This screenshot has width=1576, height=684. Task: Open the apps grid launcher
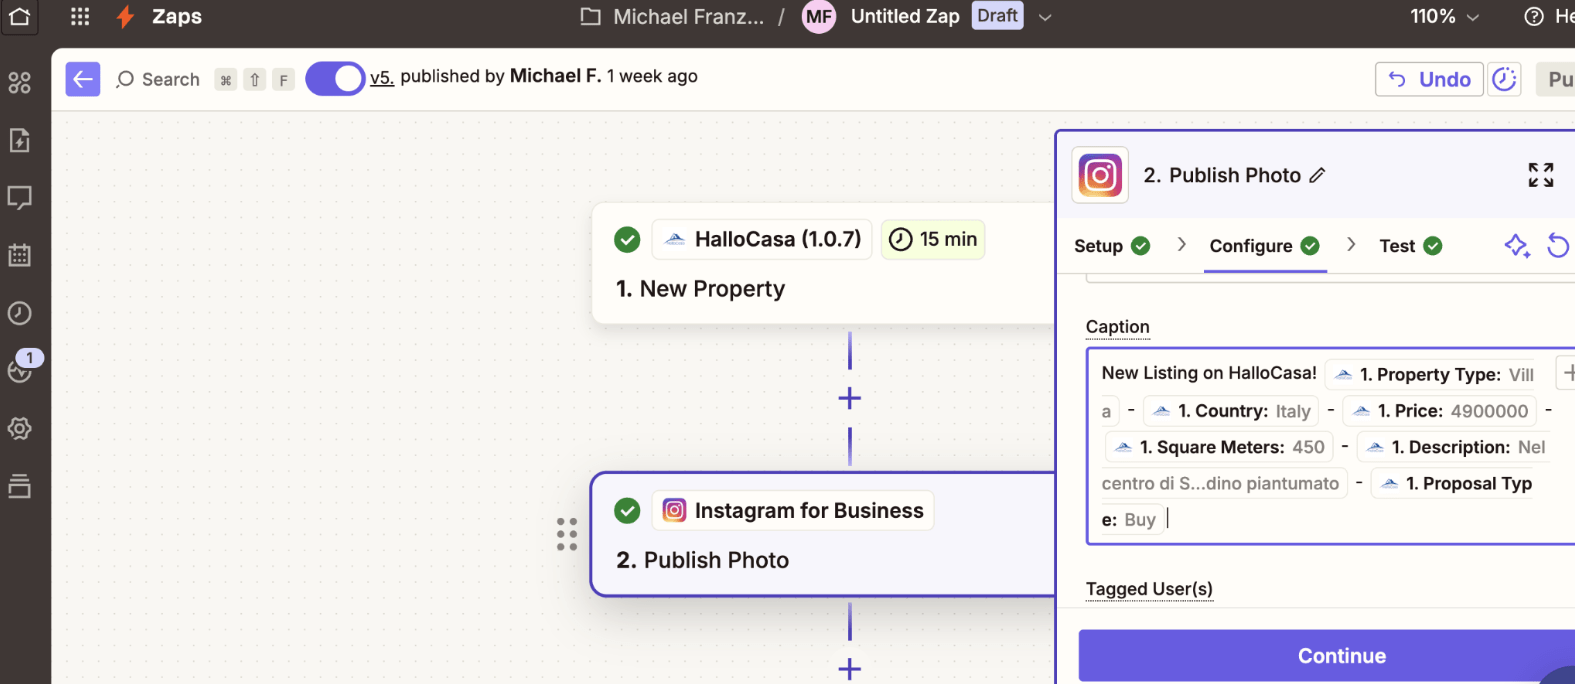pyautogui.click(x=80, y=16)
